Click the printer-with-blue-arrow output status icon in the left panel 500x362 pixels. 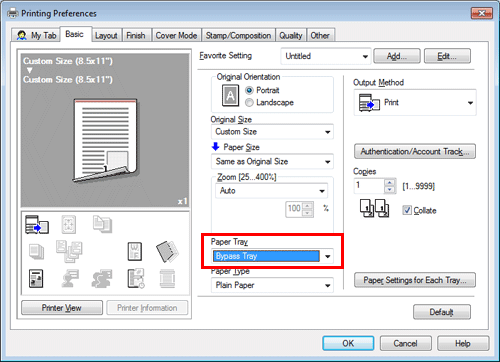37,225
